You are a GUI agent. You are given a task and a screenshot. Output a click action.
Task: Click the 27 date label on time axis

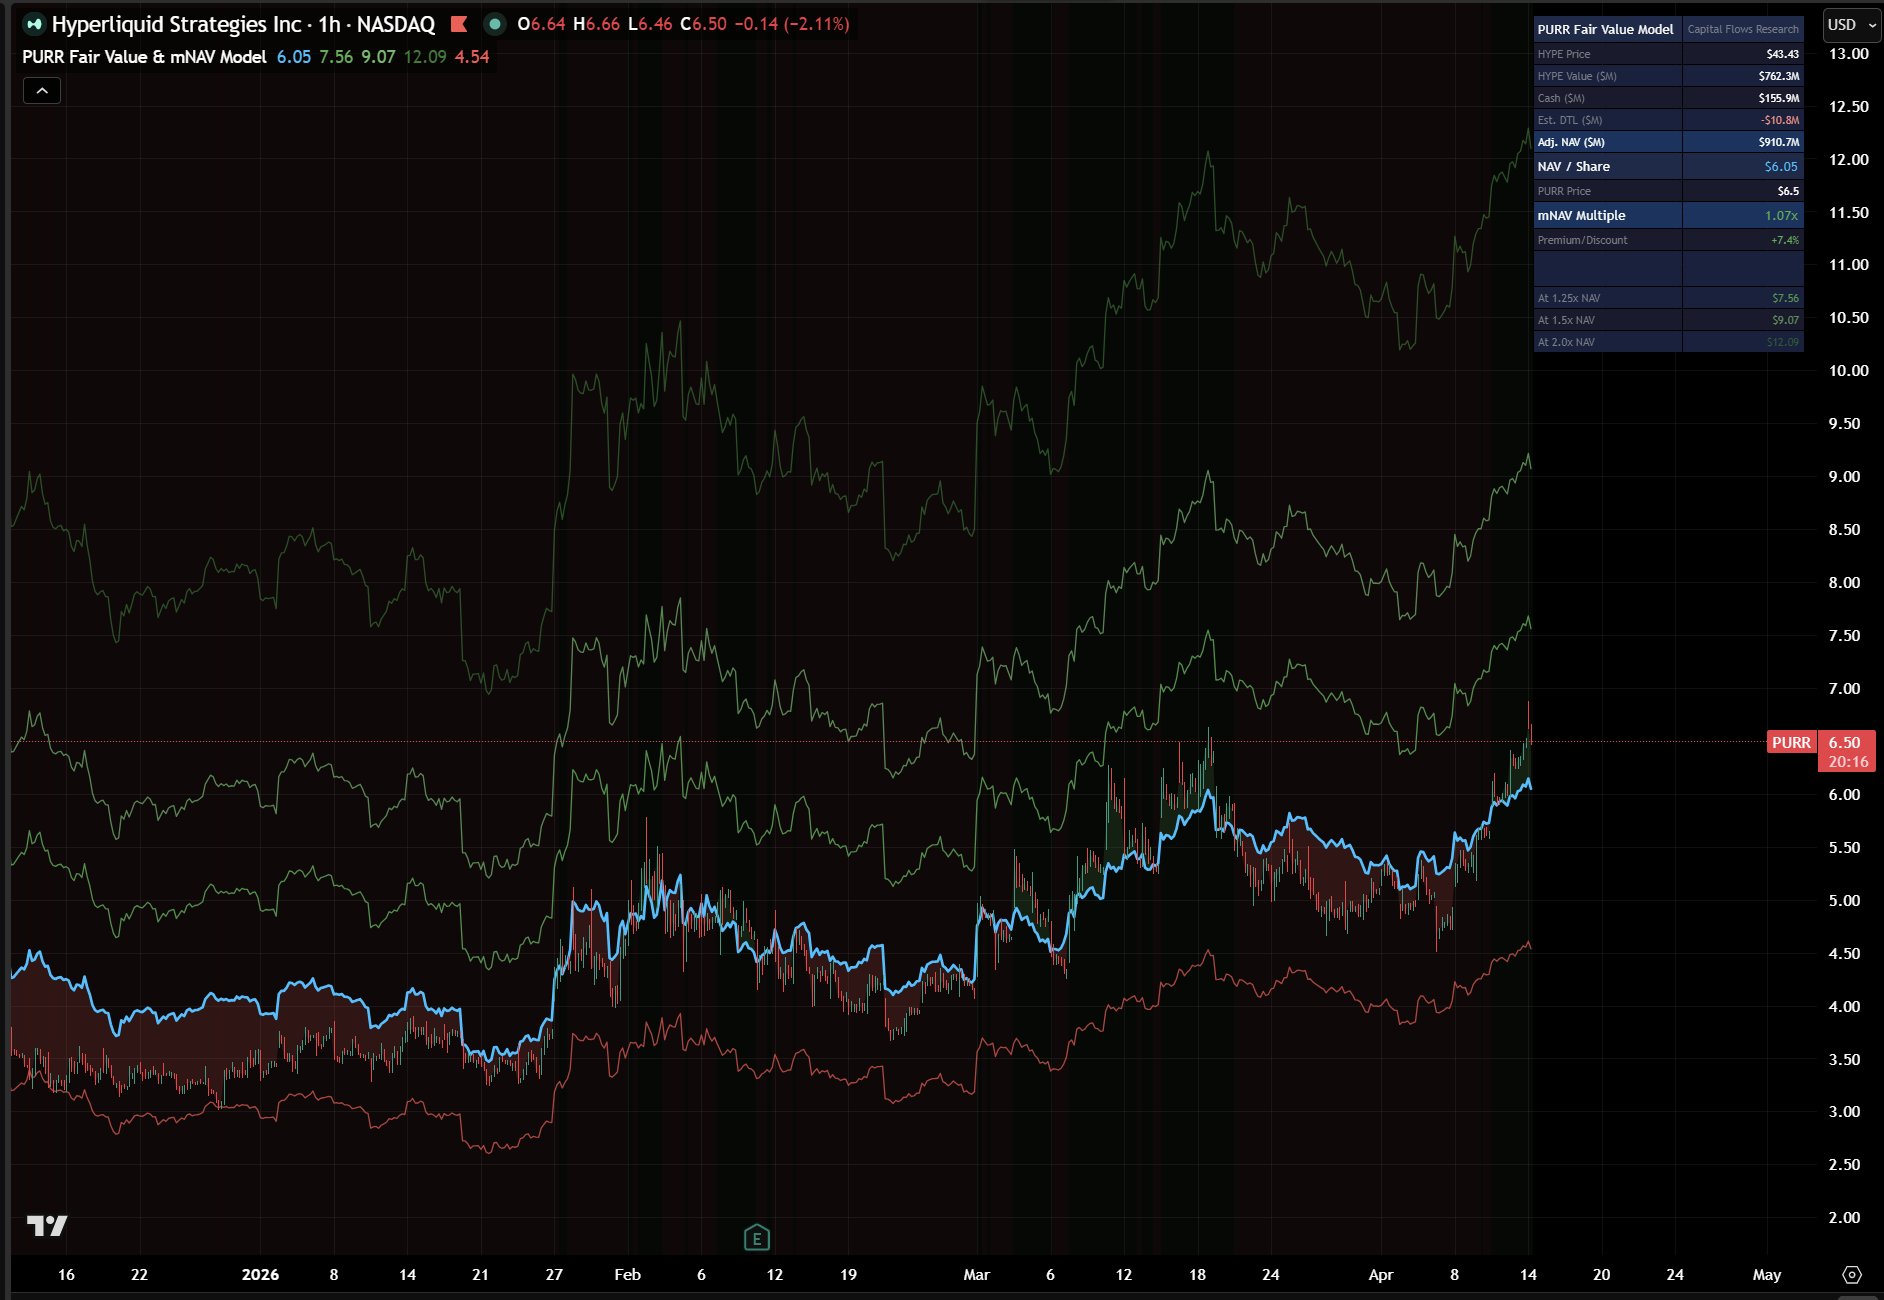(x=554, y=1275)
